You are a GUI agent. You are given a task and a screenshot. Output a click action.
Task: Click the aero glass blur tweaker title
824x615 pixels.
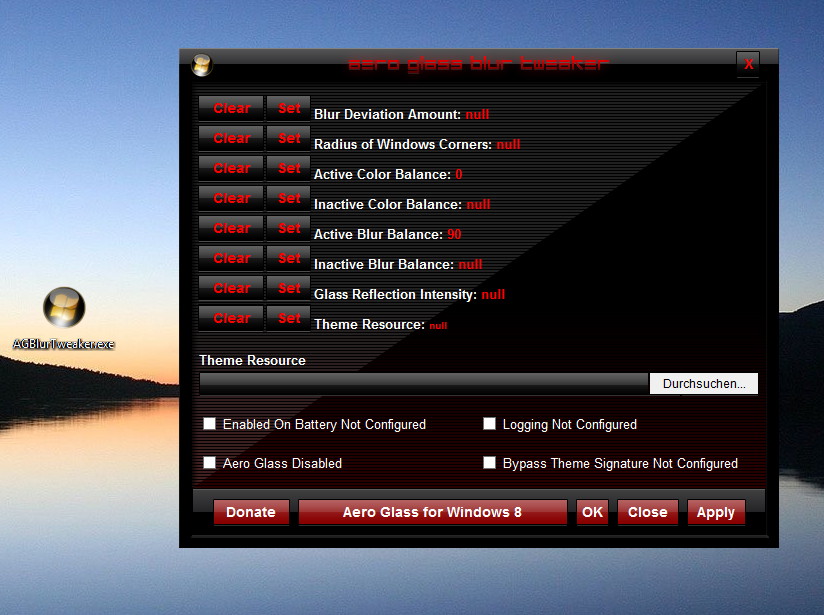[478, 64]
